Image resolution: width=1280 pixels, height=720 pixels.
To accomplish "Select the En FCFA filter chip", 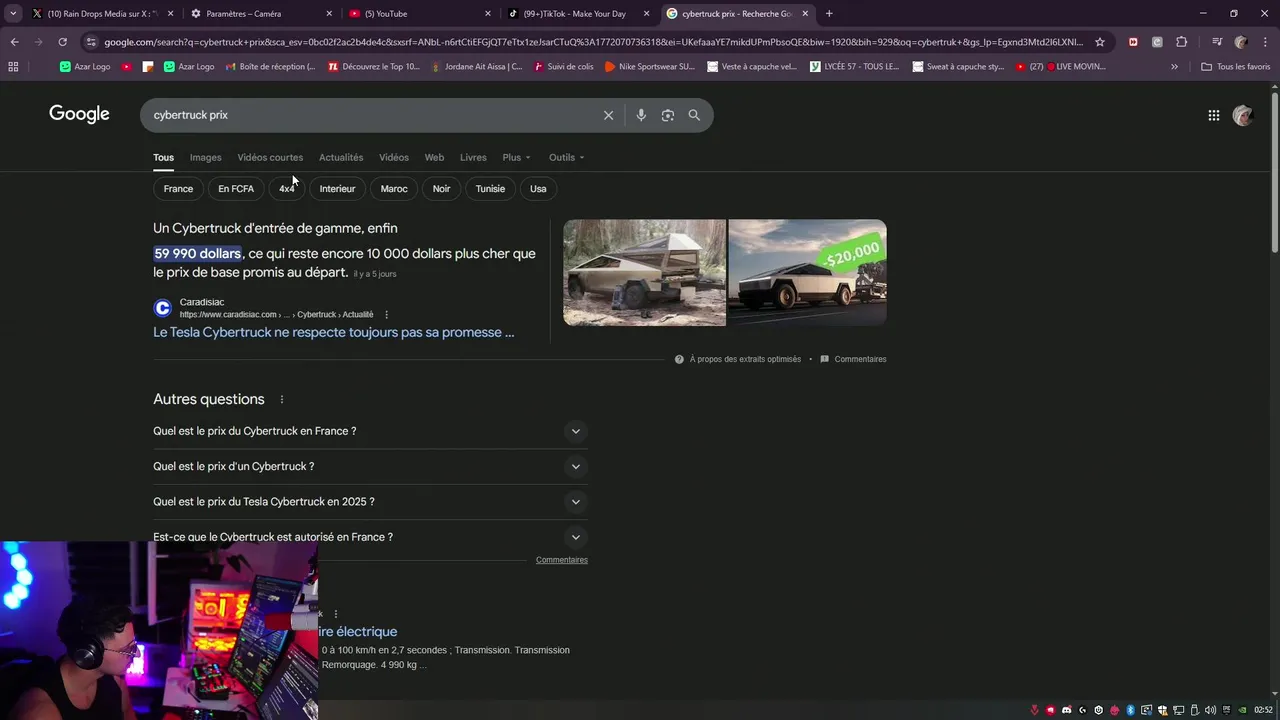I will (x=236, y=189).
